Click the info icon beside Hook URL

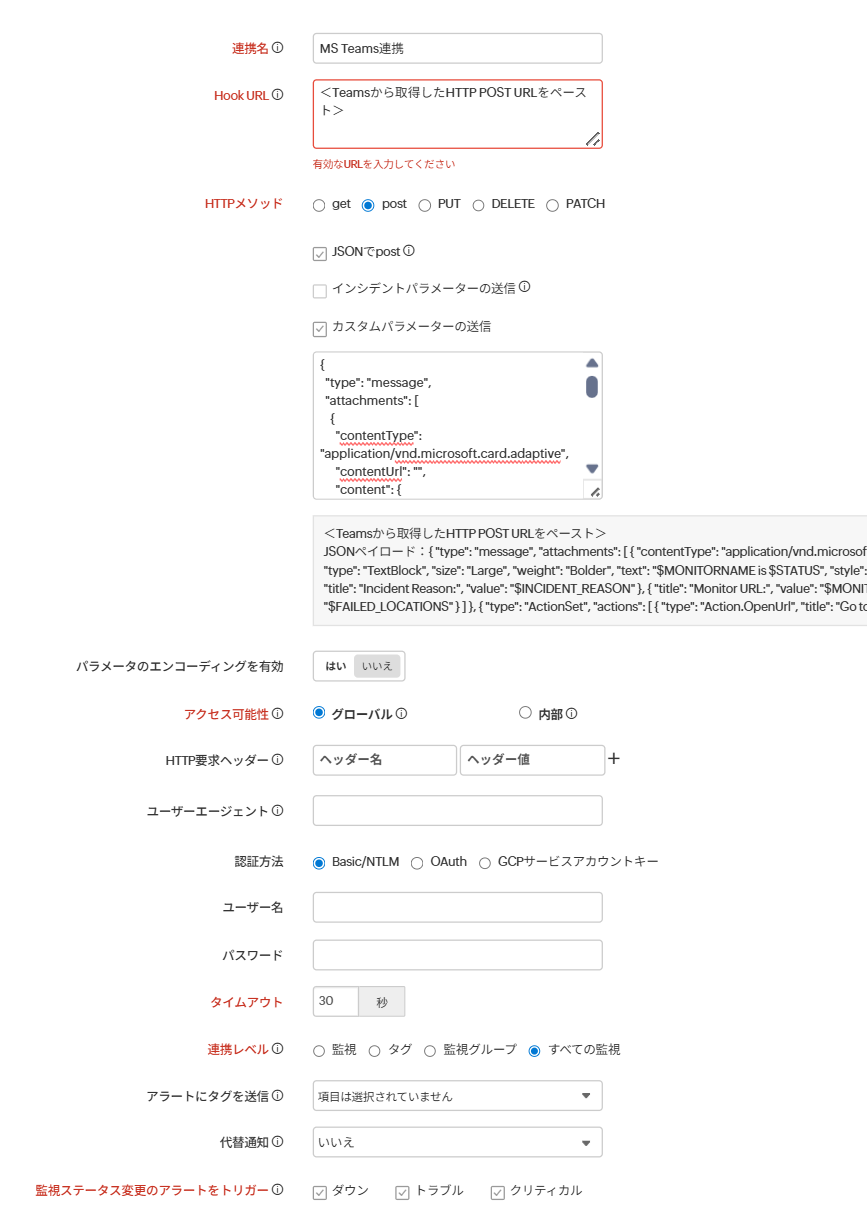click(x=278, y=95)
